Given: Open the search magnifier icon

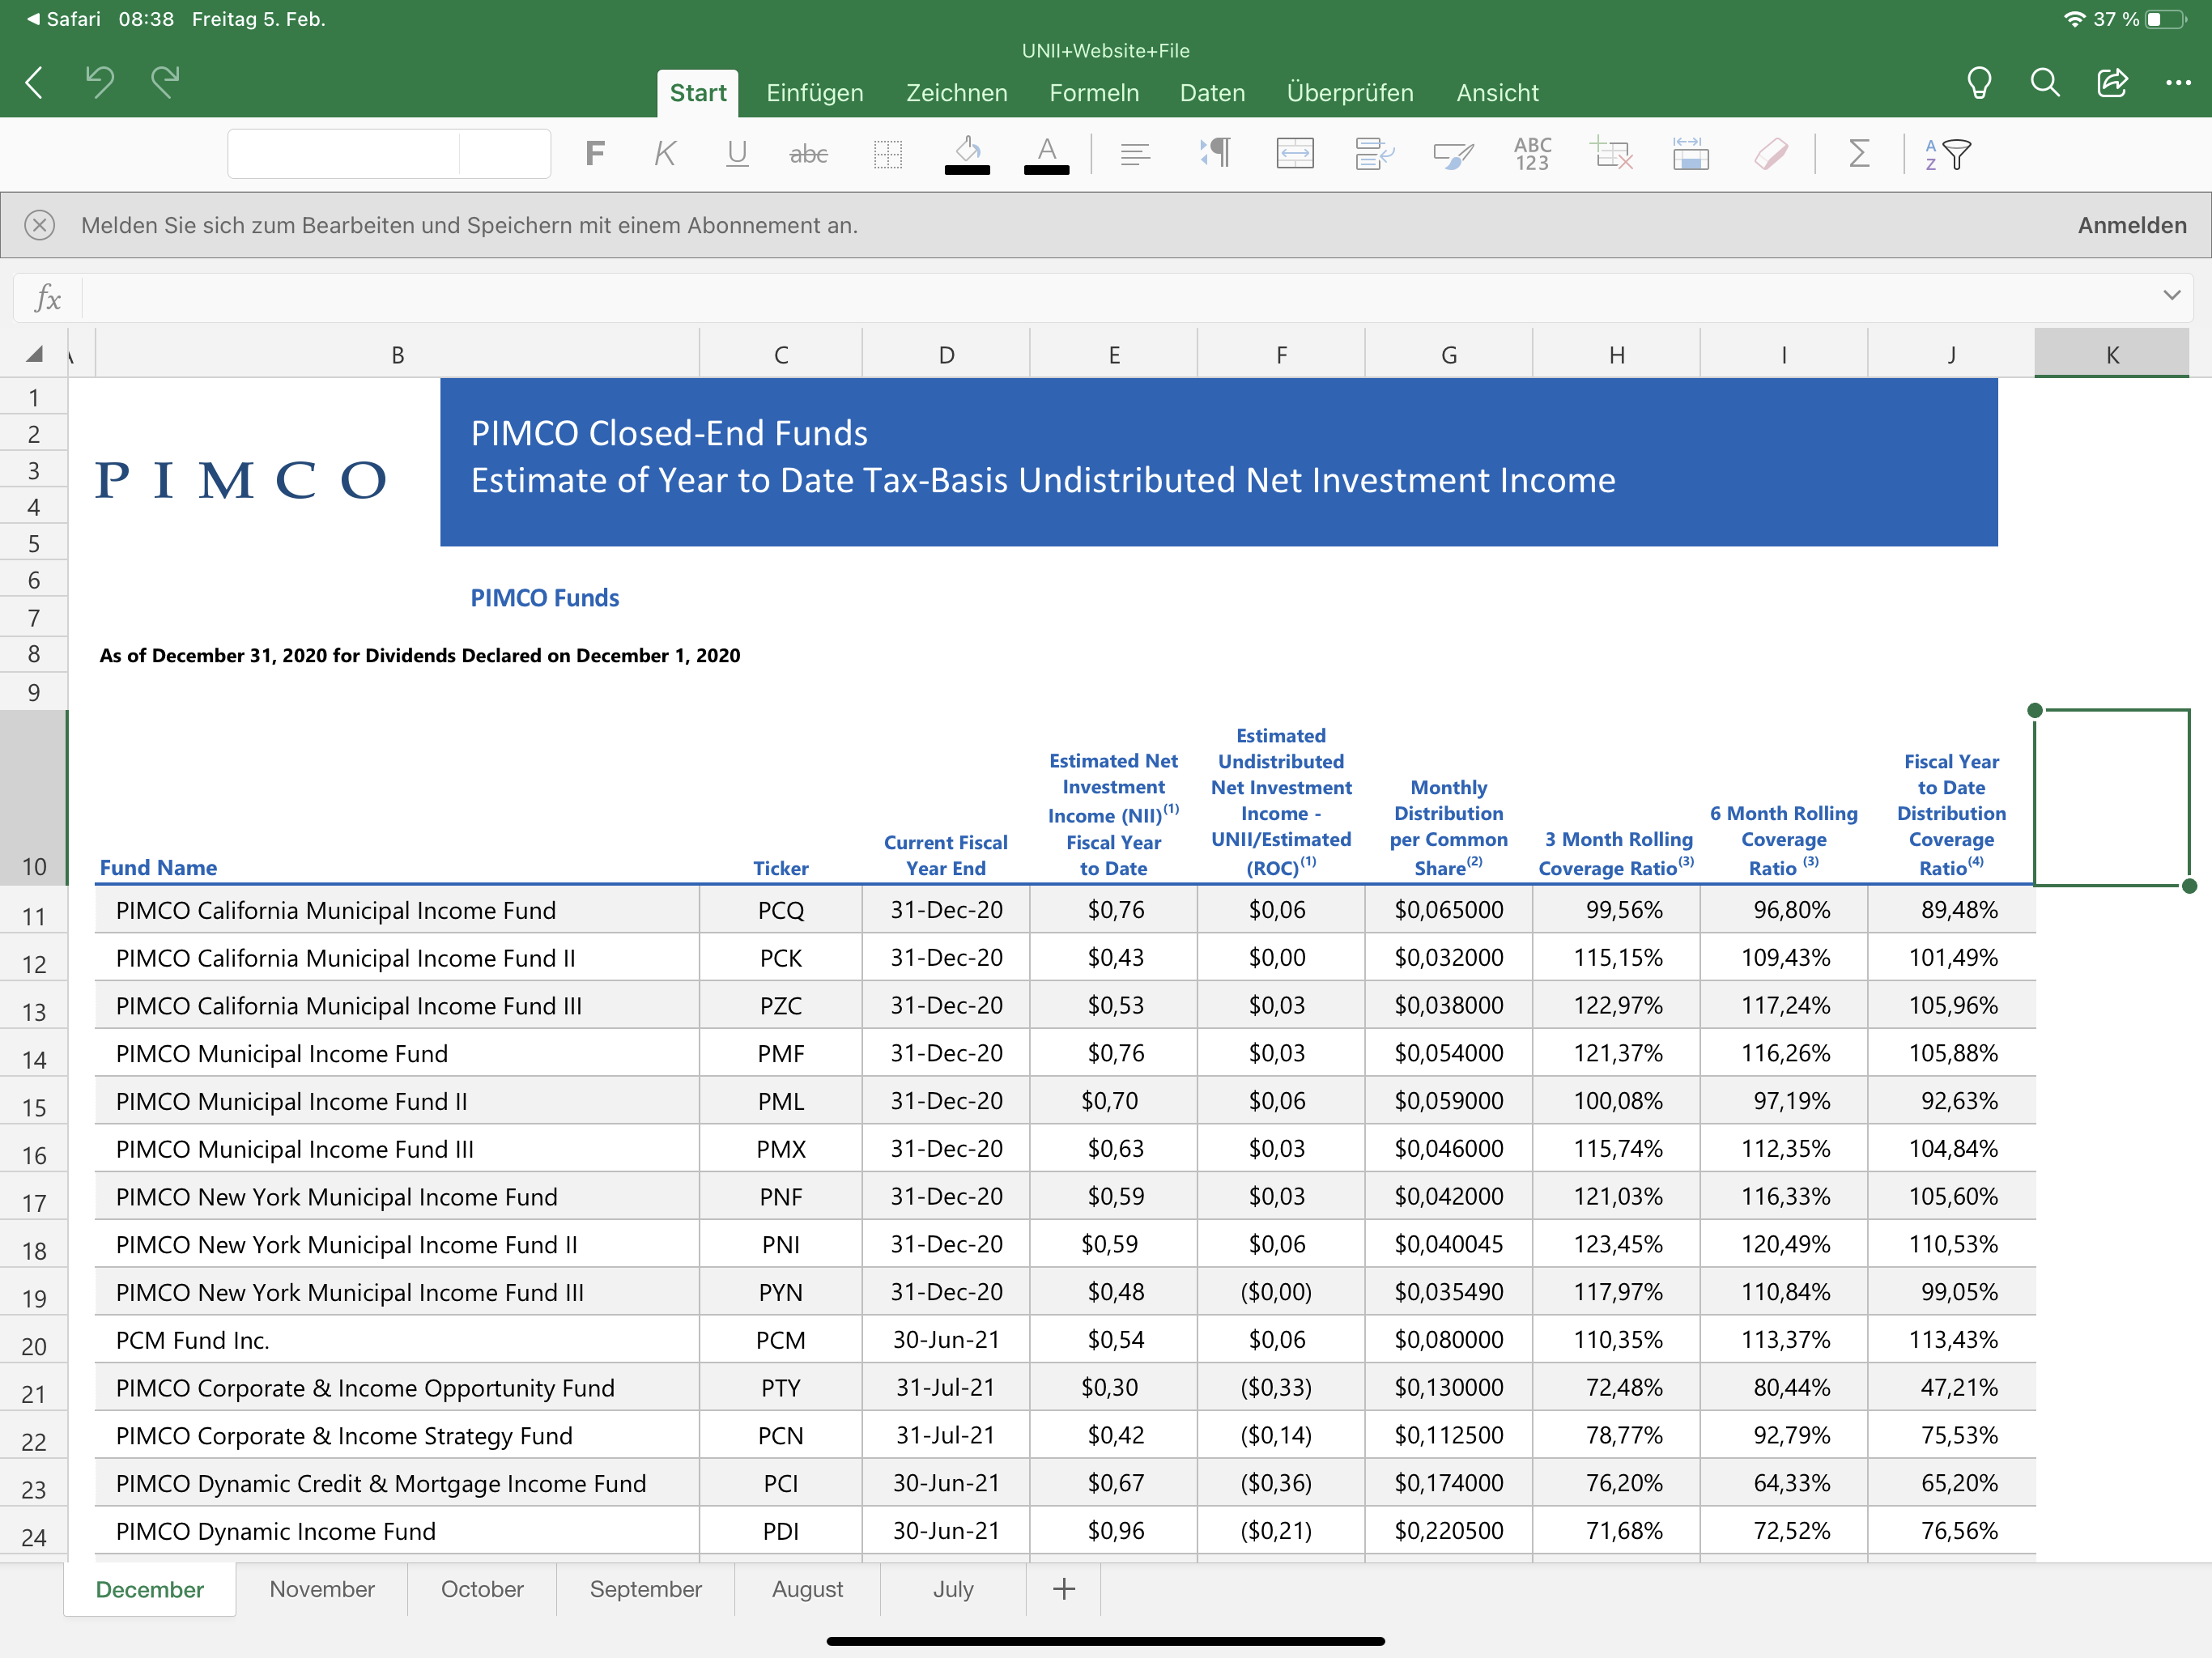Looking at the screenshot, I should [2045, 83].
